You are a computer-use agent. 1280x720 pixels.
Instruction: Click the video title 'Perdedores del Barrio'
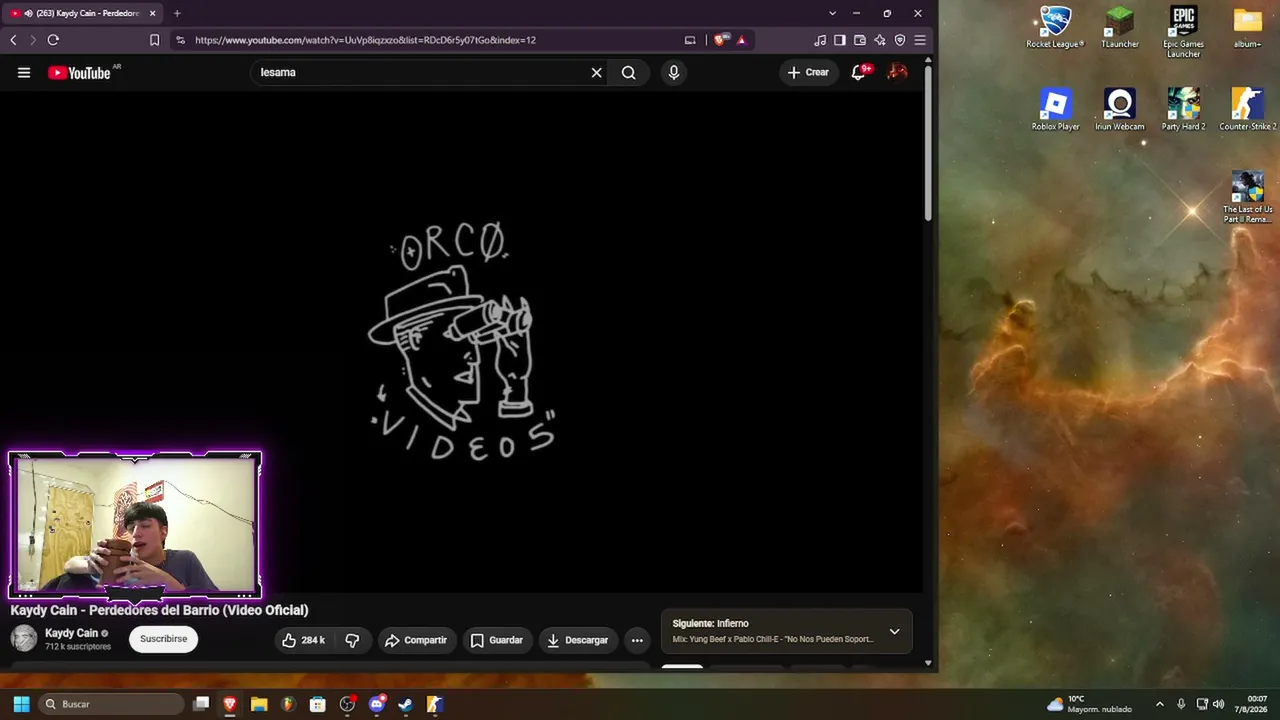coord(159,610)
